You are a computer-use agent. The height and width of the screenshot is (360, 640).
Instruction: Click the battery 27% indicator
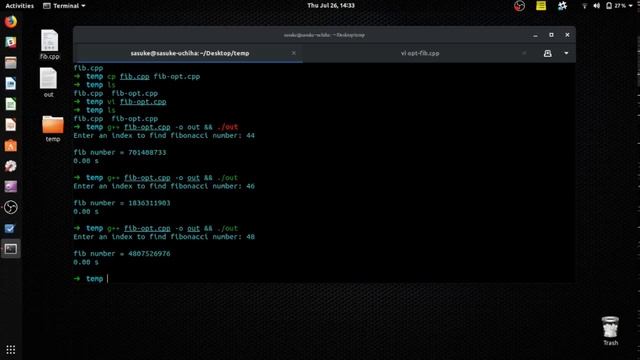point(616,6)
